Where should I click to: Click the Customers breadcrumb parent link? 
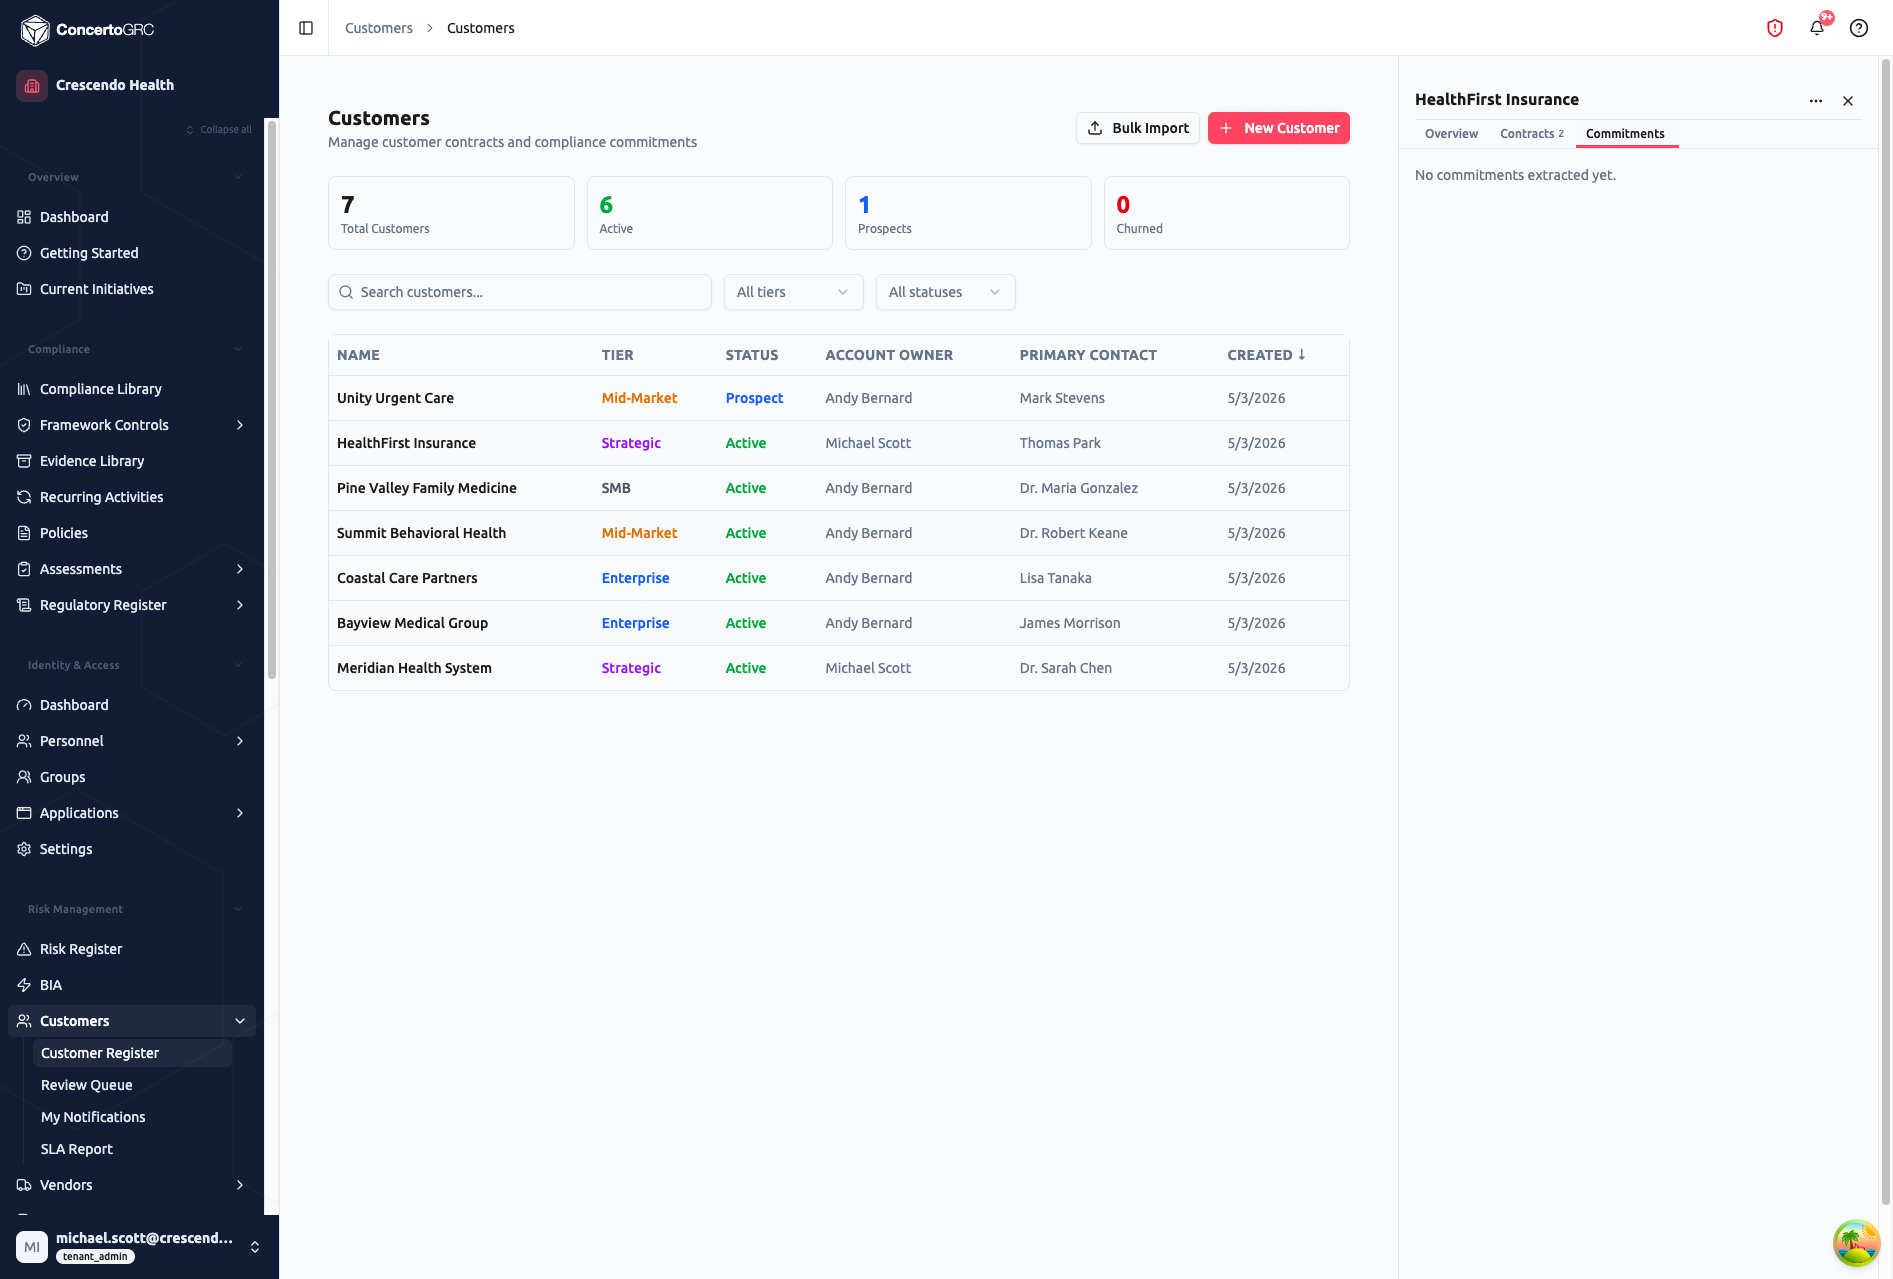point(378,28)
